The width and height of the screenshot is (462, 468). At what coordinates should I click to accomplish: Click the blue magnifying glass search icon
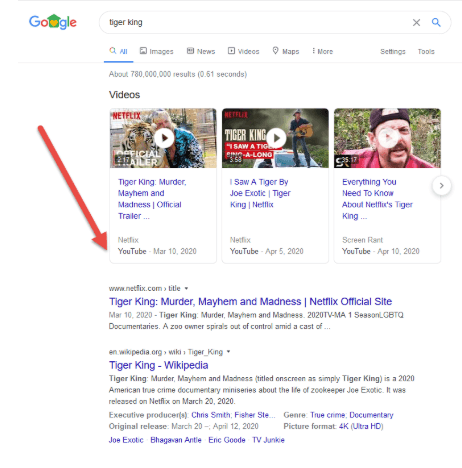click(x=436, y=22)
